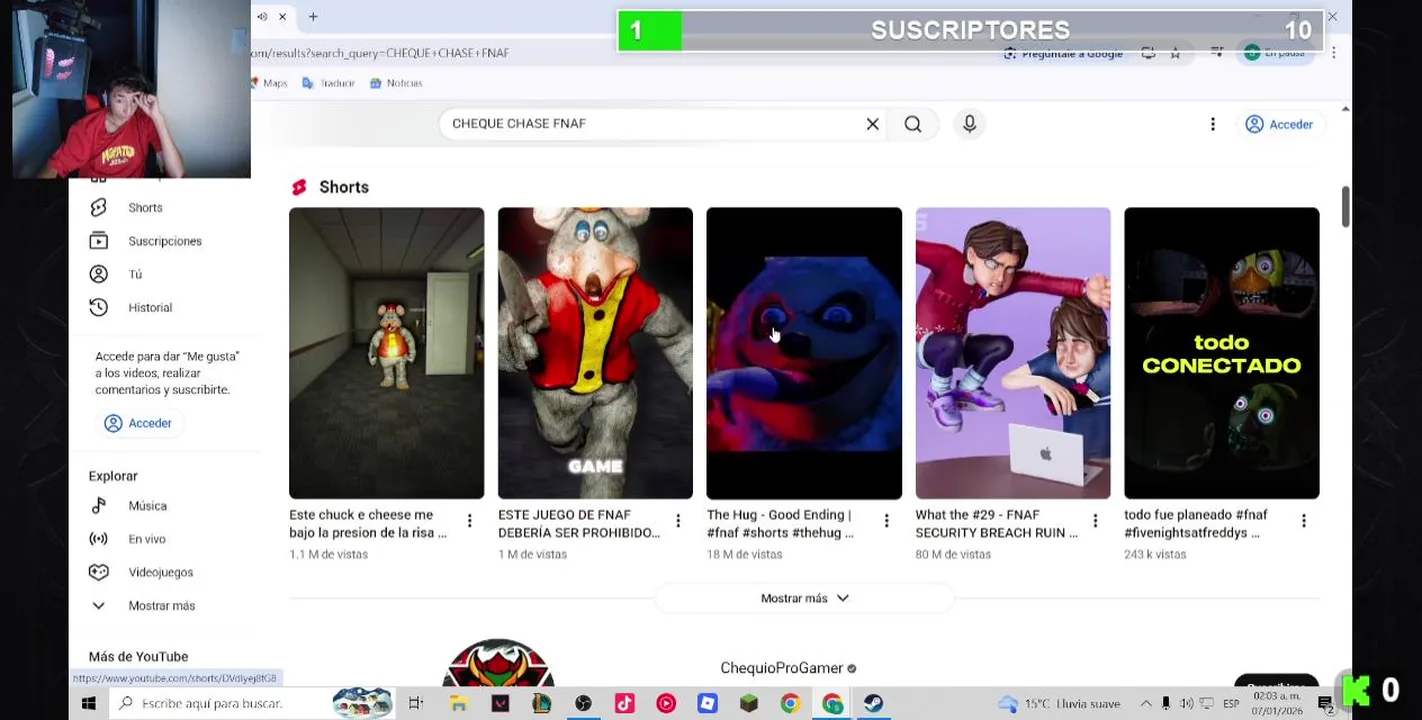The height and width of the screenshot is (720, 1422).
Task: Show hidden system tray icons
Action: point(1146,704)
